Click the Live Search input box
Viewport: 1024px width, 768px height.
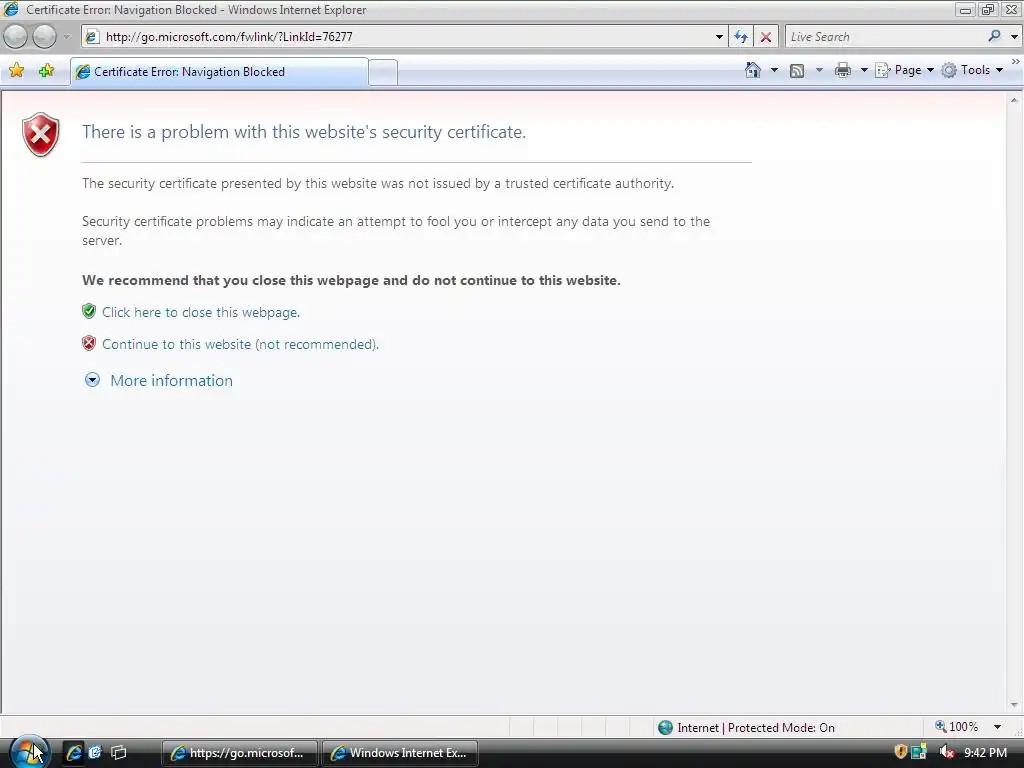(886, 37)
